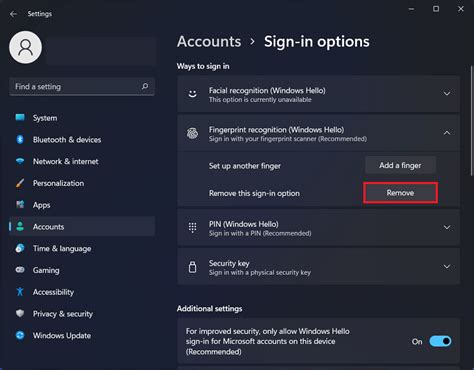The image size is (474, 370).
Task: Click the Remove fingerprint button
Action: [400, 193]
